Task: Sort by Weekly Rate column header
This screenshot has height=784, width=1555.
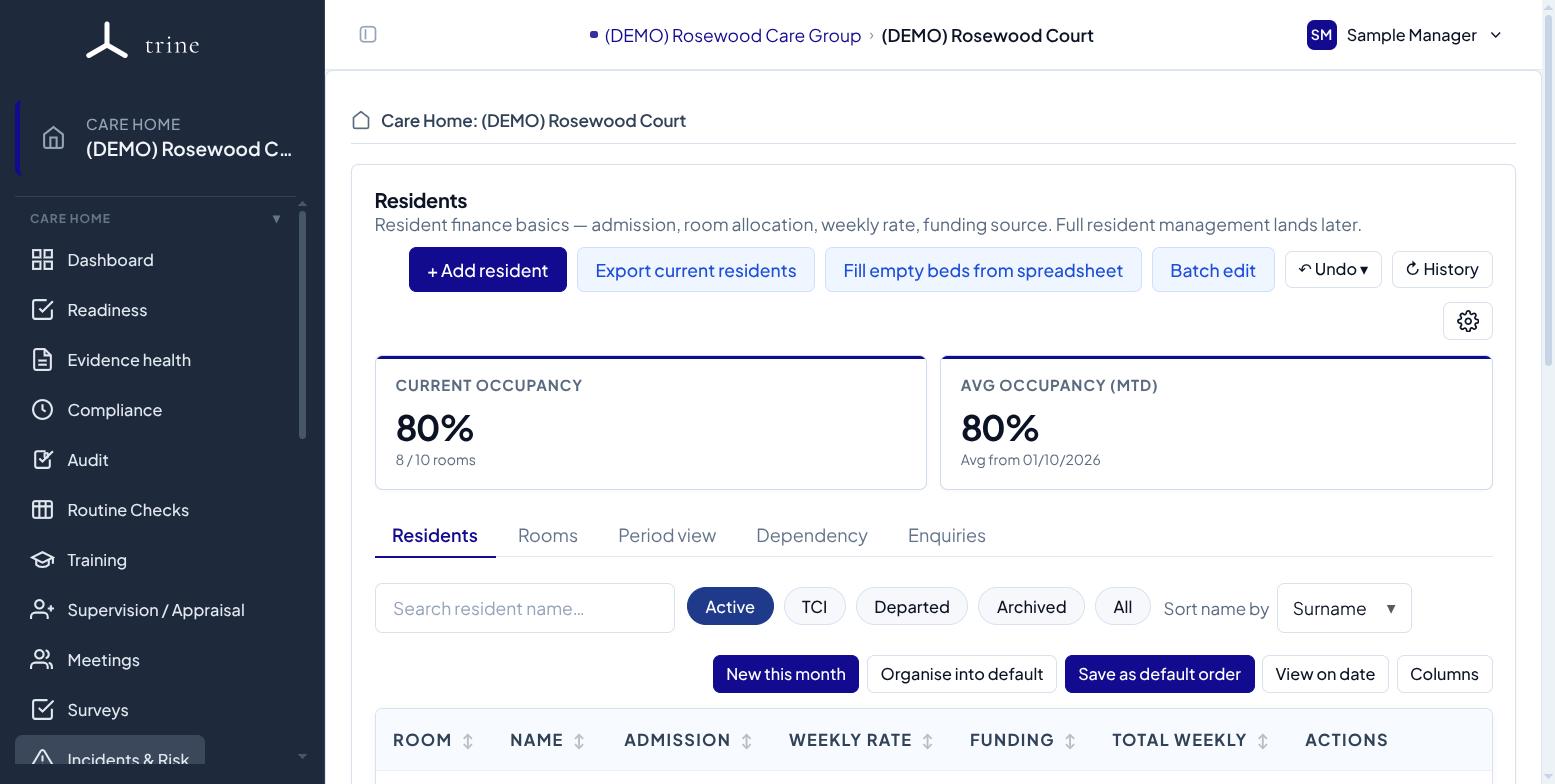Action: (x=860, y=740)
